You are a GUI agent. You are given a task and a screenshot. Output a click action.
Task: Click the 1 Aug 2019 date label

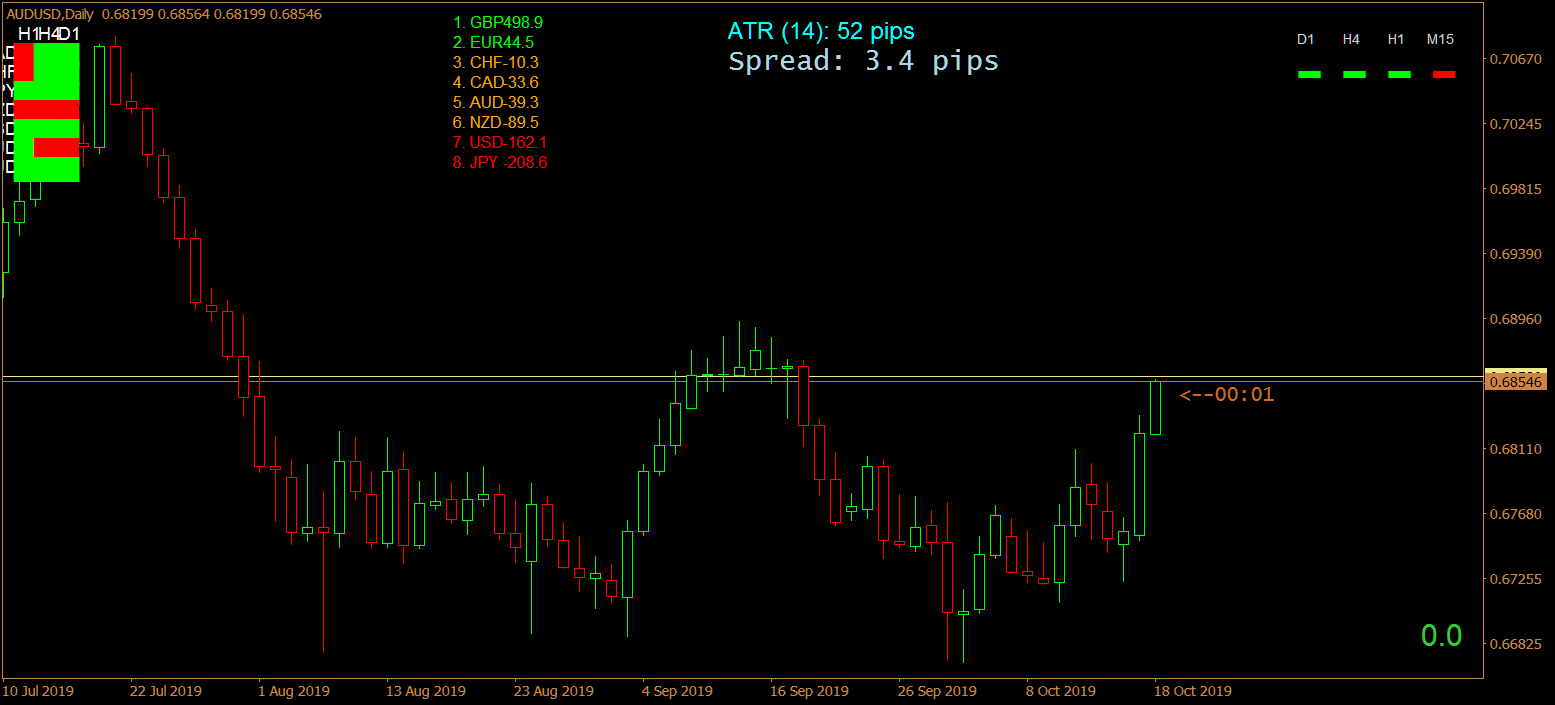(294, 691)
